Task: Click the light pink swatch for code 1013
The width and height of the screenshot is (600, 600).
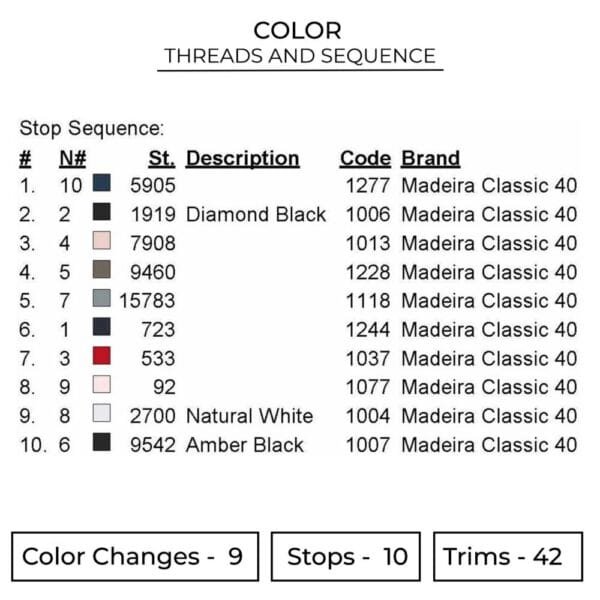Action: (101, 242)
